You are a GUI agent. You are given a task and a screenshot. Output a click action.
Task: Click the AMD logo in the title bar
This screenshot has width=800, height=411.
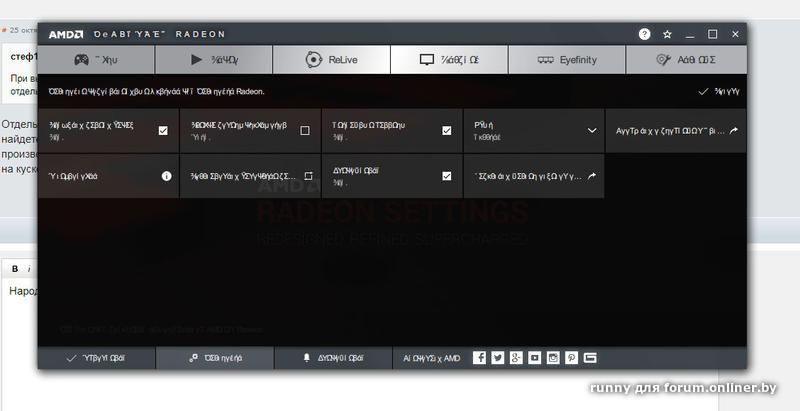pos(66,34)
